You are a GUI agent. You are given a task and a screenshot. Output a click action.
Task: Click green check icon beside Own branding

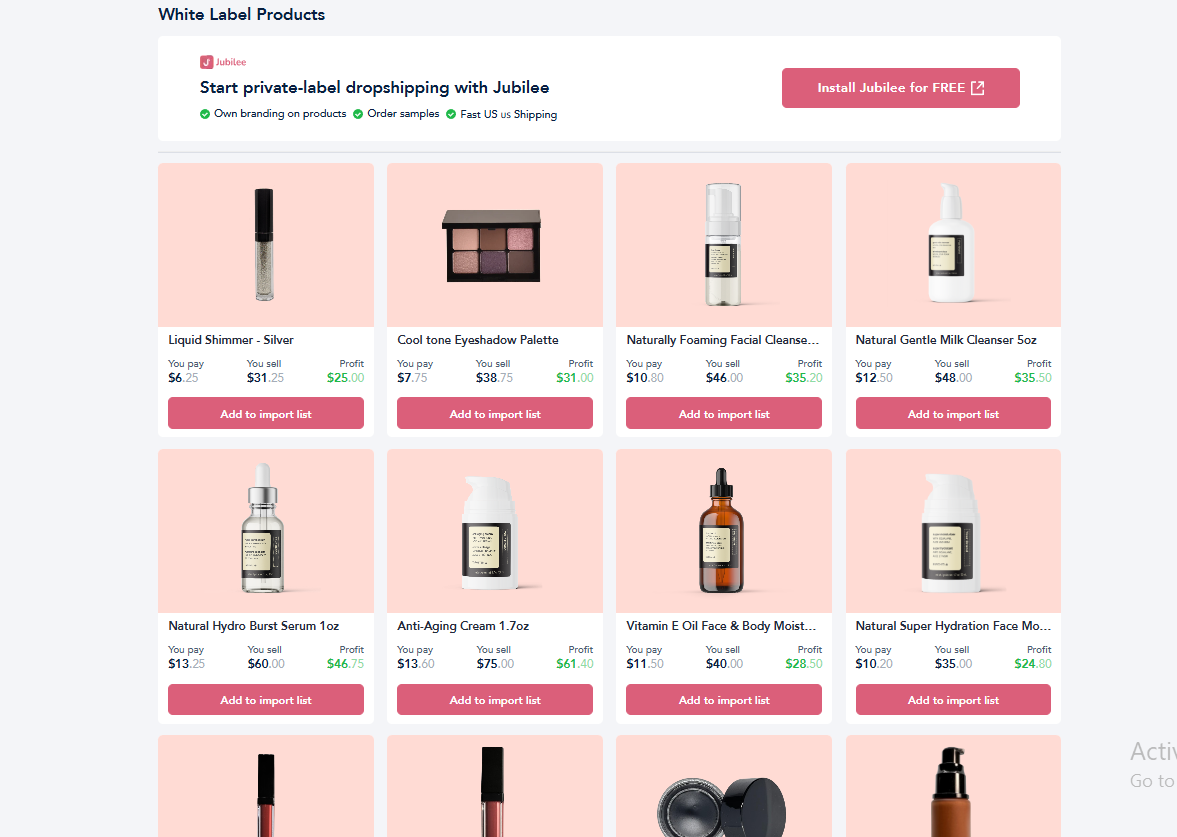pos(205,114)
